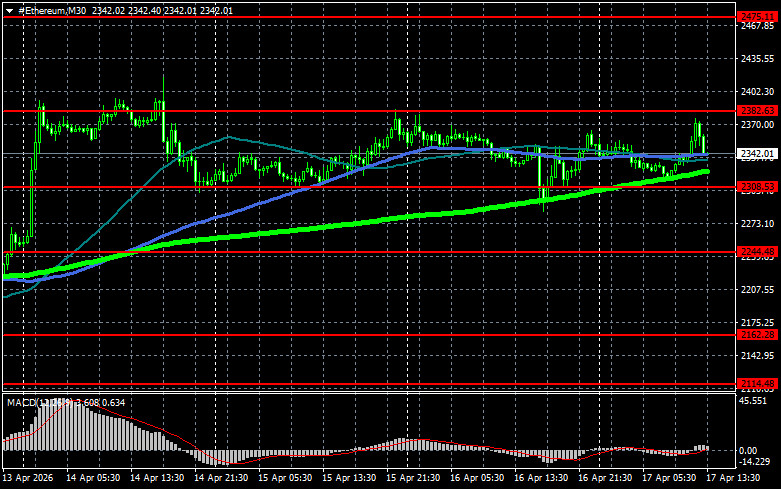781x489 pixels.
Task: Click the current price tag 2342.01 on axis
Action: (x=758, y=153)
